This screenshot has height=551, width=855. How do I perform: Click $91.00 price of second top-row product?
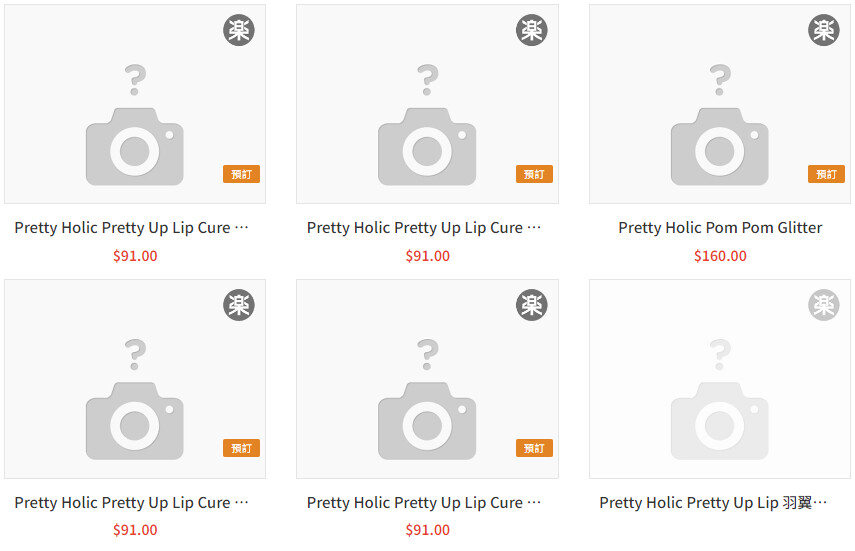coord(427,256)
